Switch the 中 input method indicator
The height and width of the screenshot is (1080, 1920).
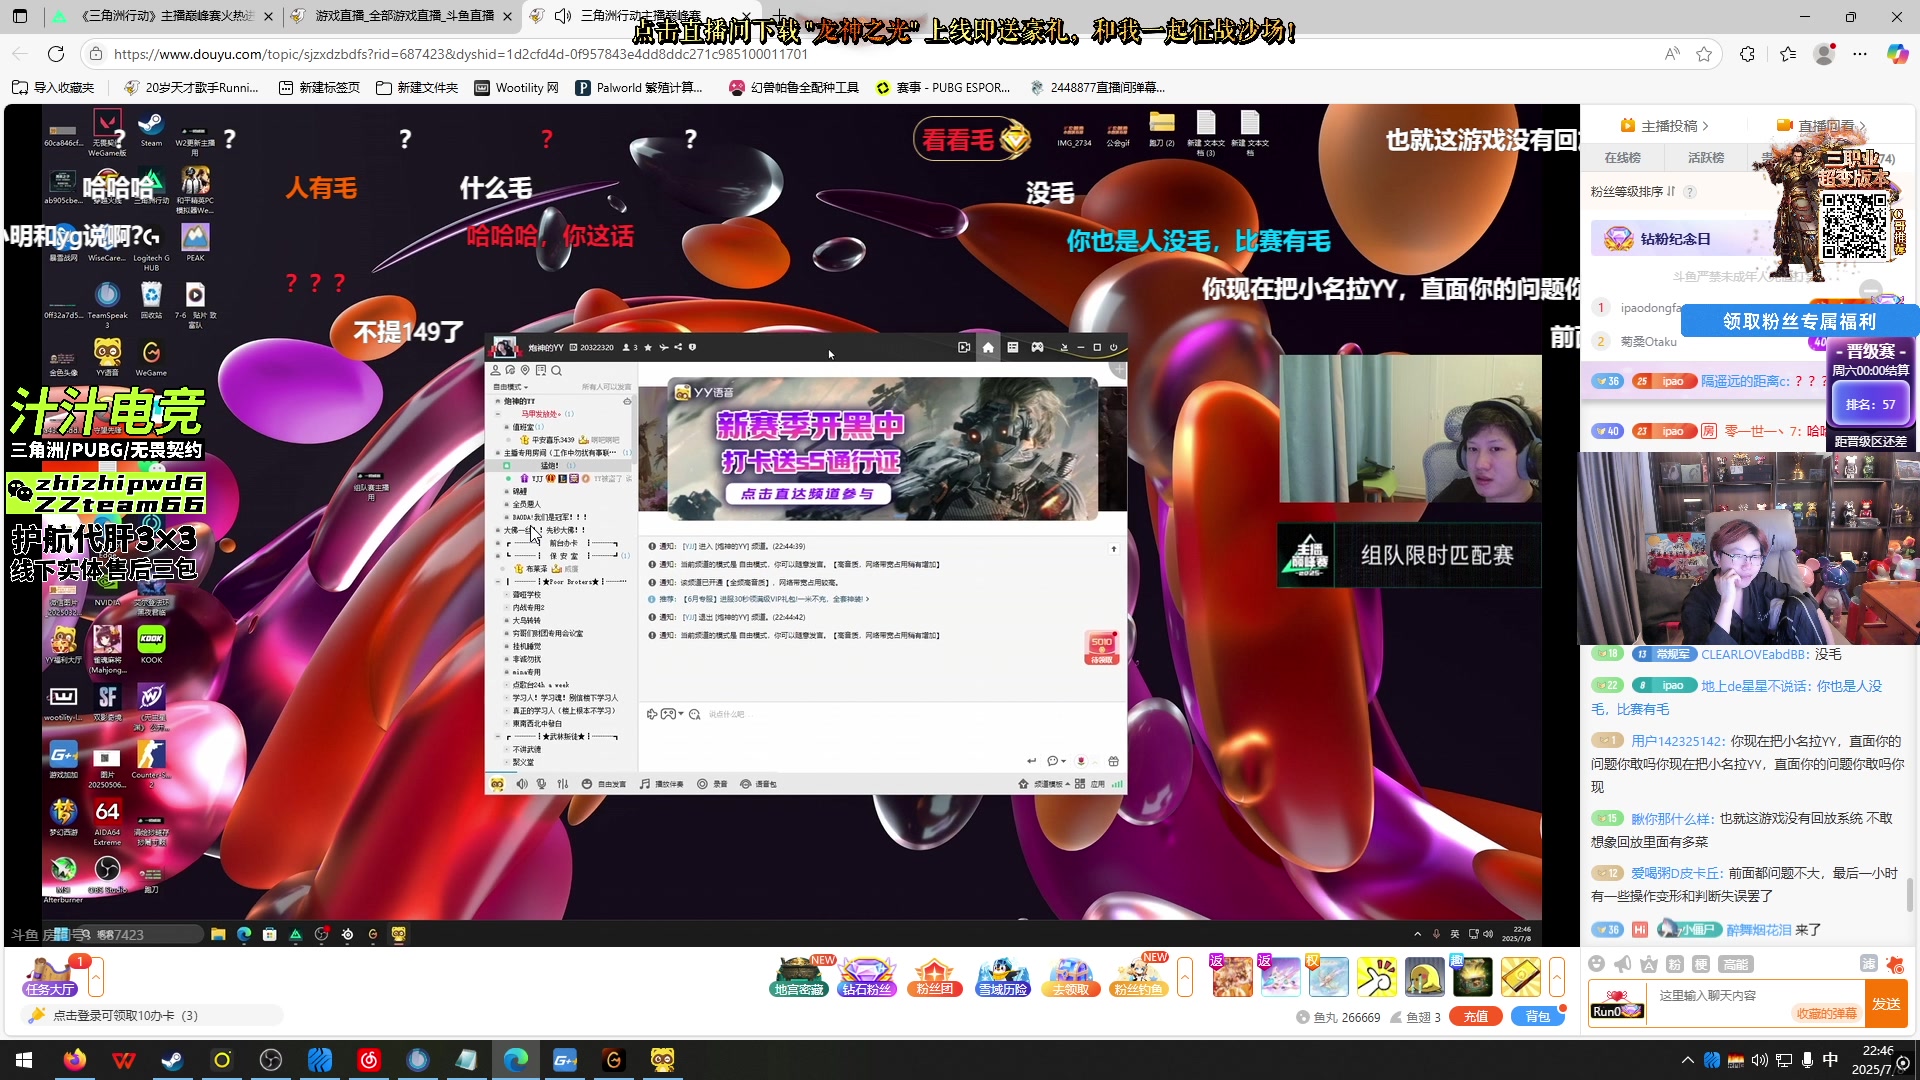pyautogui.click(x=1831, y=1060)
